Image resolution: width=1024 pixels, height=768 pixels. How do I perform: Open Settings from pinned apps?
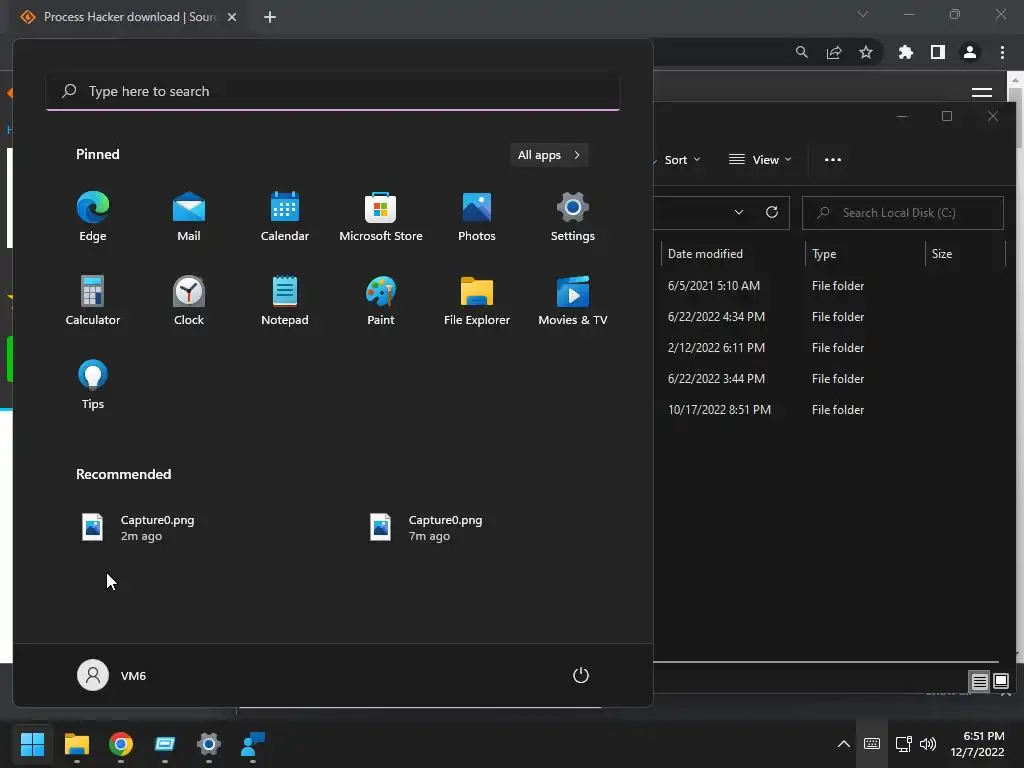(573, 217)
